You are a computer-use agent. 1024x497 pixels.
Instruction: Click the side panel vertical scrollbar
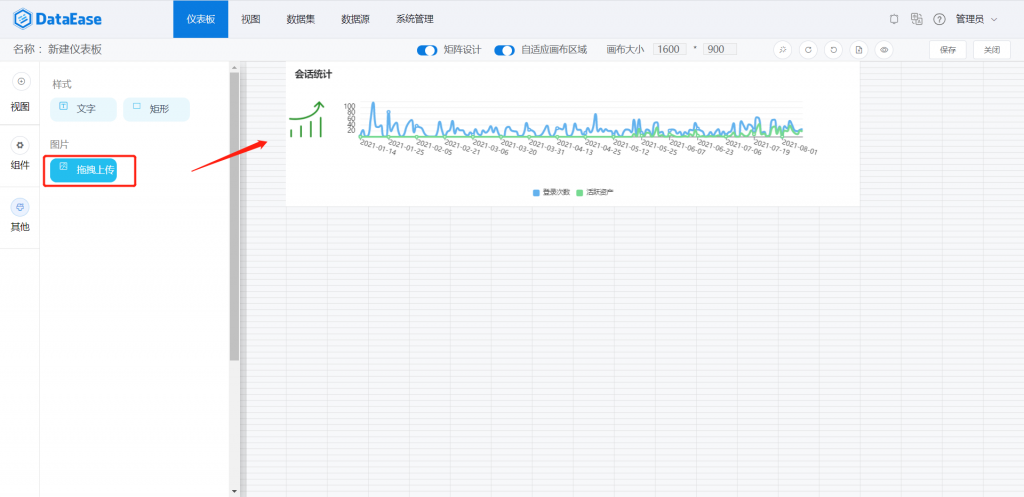point(234,216)
